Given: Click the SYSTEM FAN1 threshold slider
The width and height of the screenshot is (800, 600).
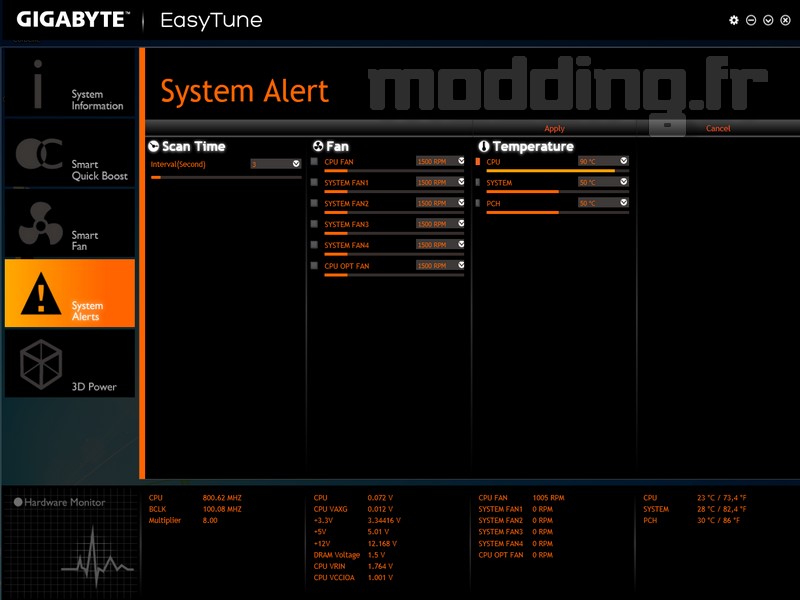Looking at the screenshot, I should click(x=394, y=192).
